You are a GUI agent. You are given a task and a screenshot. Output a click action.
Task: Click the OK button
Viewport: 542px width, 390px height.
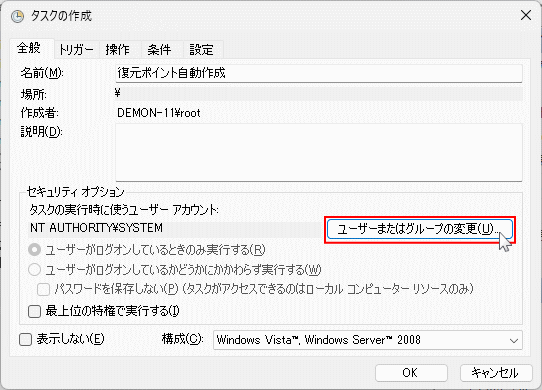coord(411,373)
